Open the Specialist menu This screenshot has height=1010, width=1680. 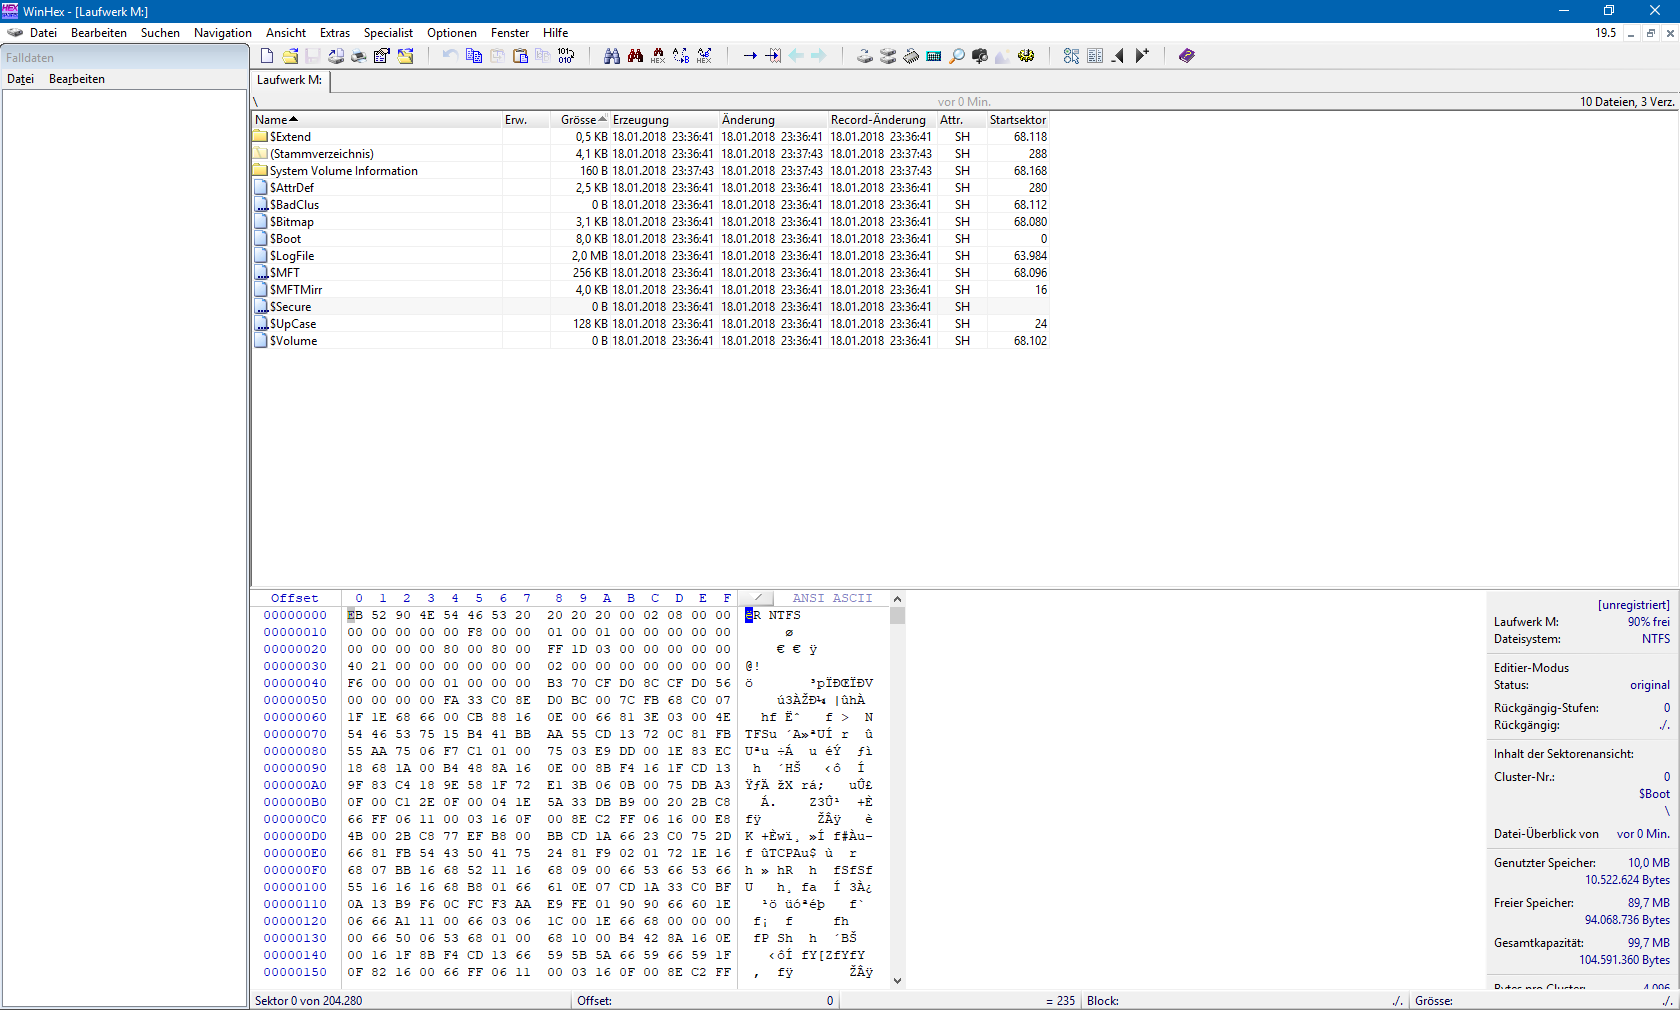388,33
